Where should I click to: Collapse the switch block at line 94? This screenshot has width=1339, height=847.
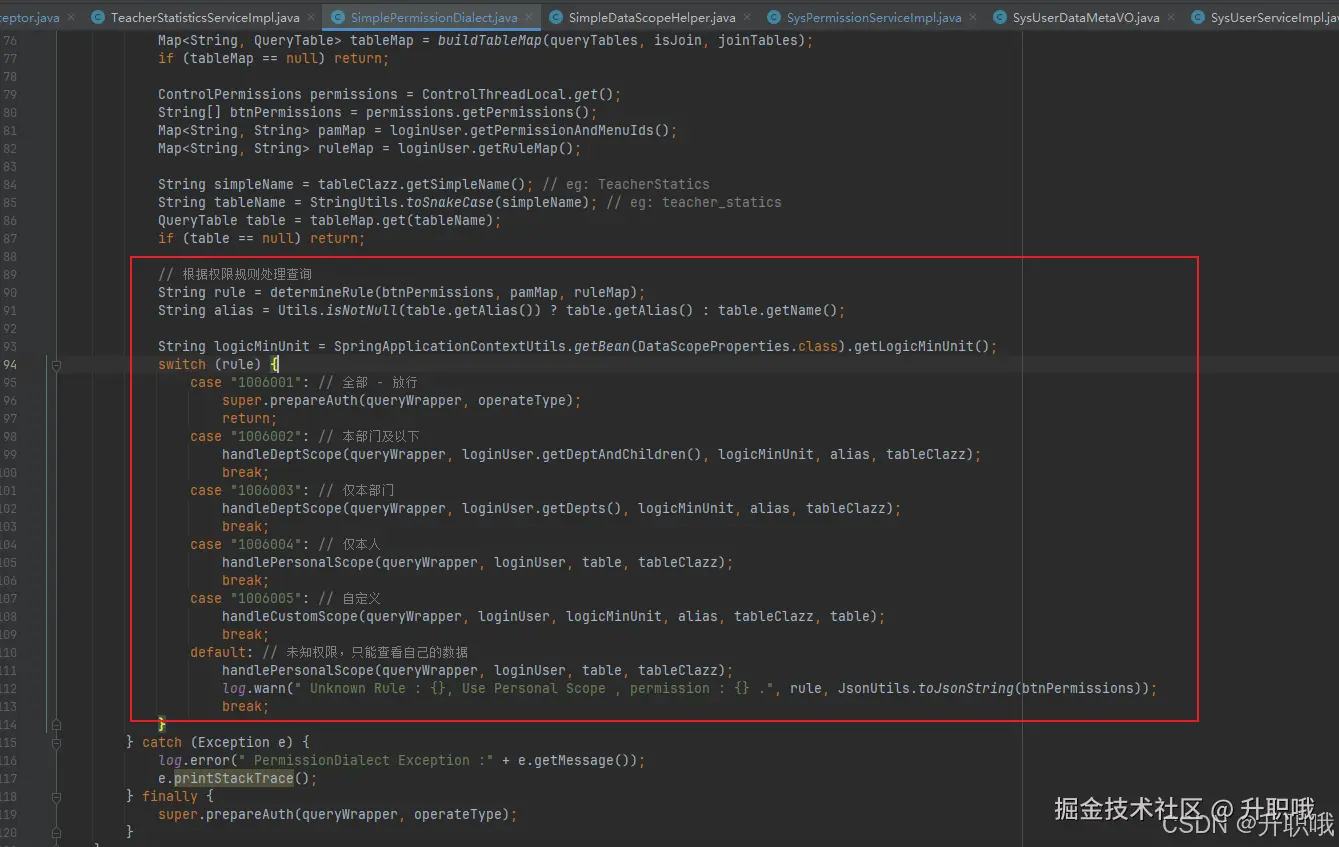click(56, 365)
